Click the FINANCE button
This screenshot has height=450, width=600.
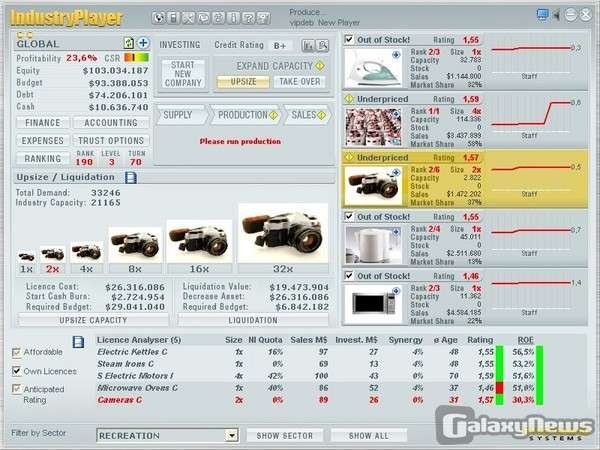coord(43,123)
